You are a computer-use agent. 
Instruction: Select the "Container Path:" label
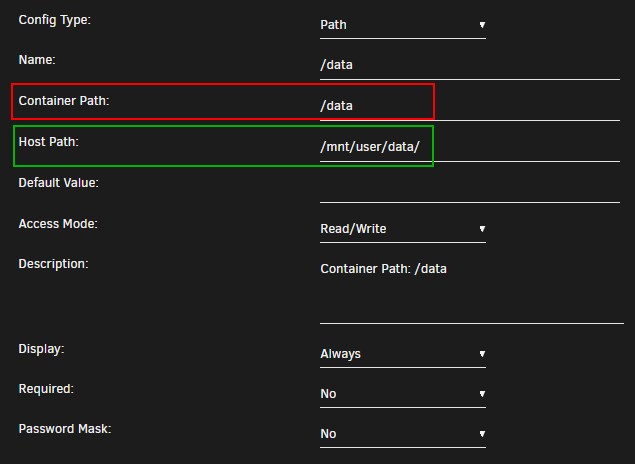click(64, 100)
